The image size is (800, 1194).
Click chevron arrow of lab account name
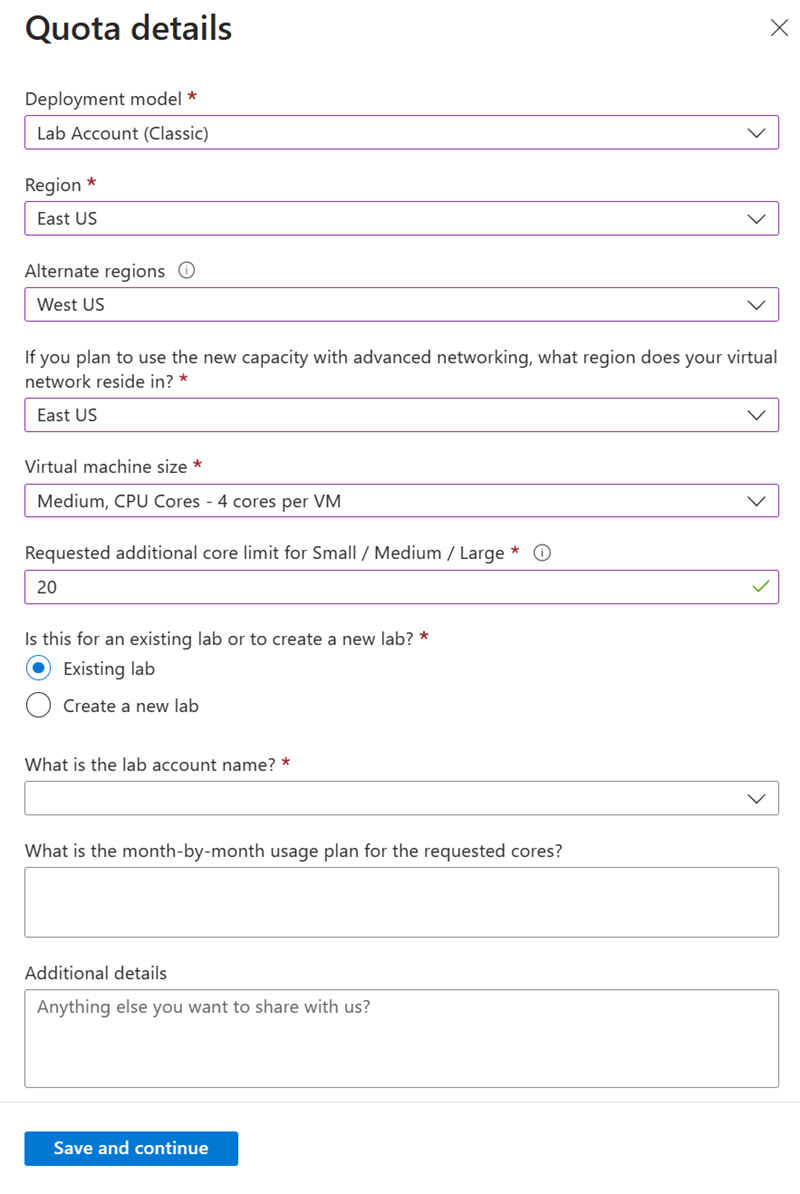pyautogui.click(x=756, y=799)
